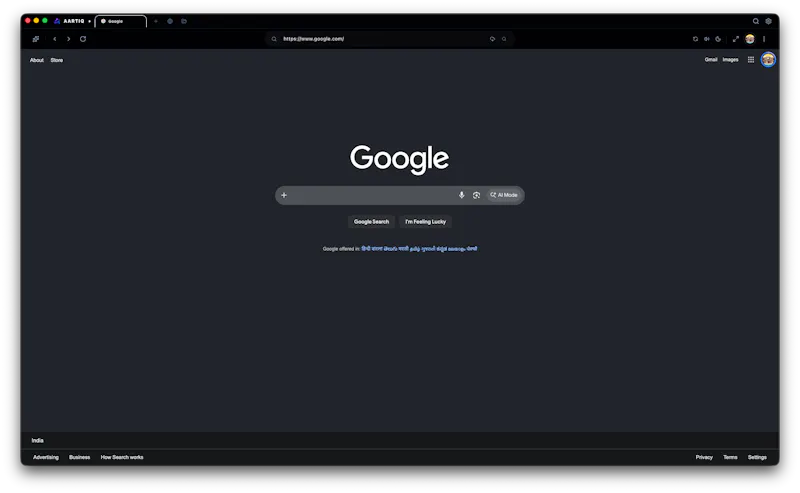Enter fullscreen with the expand arrows icon
800x493 pixels.
tap(736, 39)
